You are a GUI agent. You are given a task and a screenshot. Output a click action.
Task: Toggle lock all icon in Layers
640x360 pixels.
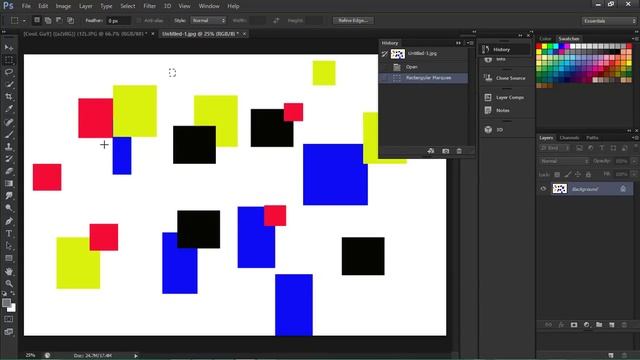point(588,174)
